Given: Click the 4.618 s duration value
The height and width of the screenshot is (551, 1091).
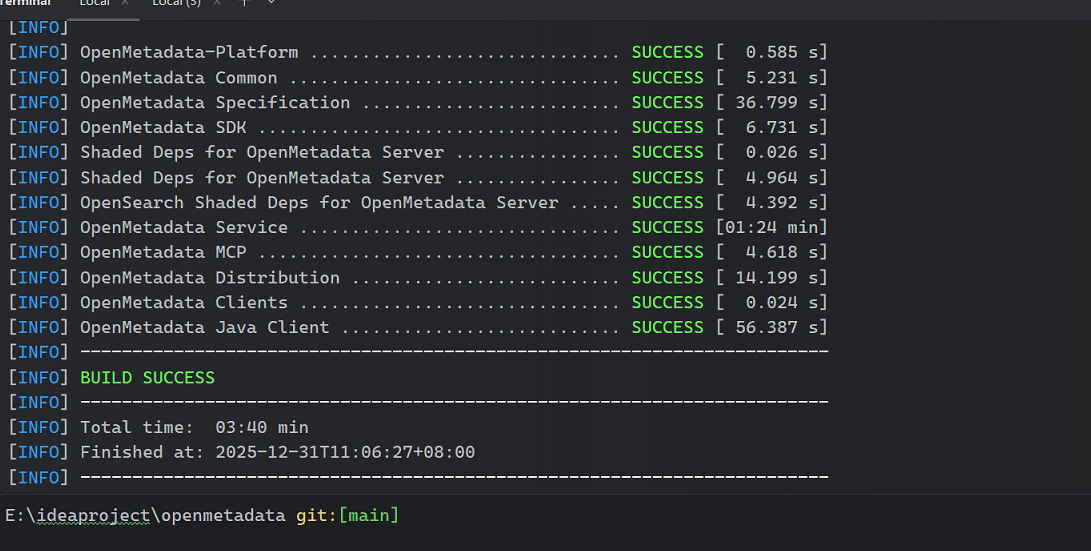Looking at the screenshot, I should coord(782,252).
